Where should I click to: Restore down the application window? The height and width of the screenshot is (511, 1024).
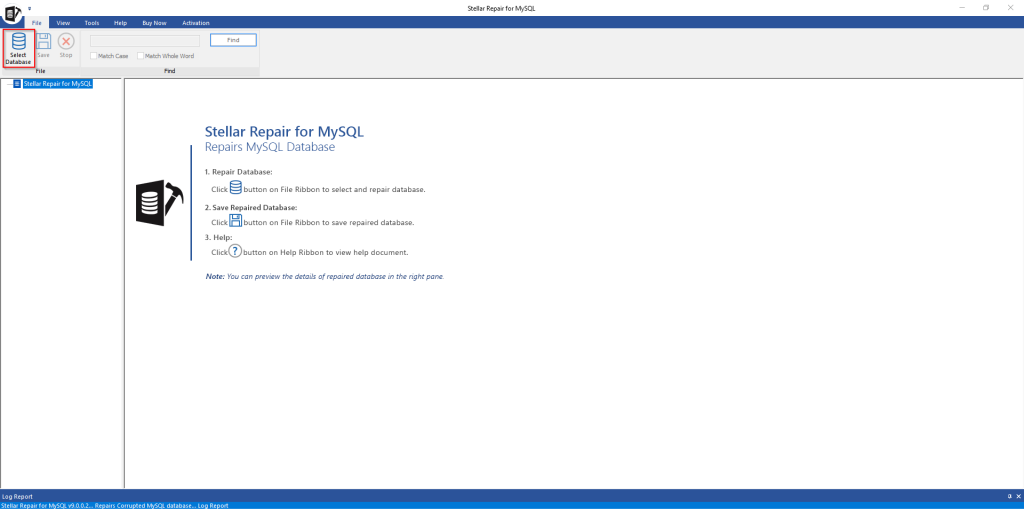pos(985,8)
